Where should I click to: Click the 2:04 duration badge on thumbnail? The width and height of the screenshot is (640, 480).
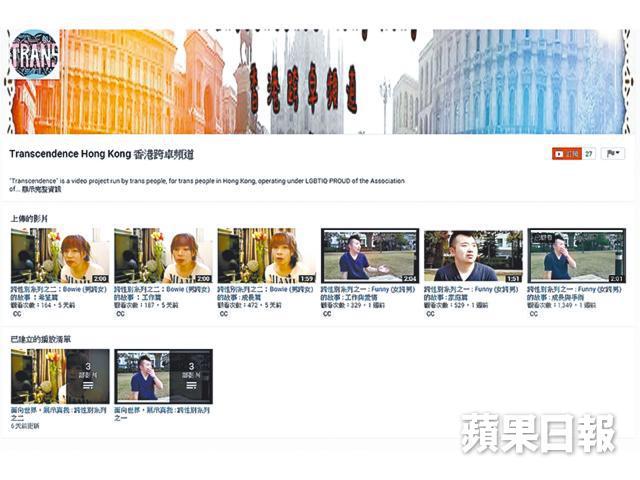409,279
